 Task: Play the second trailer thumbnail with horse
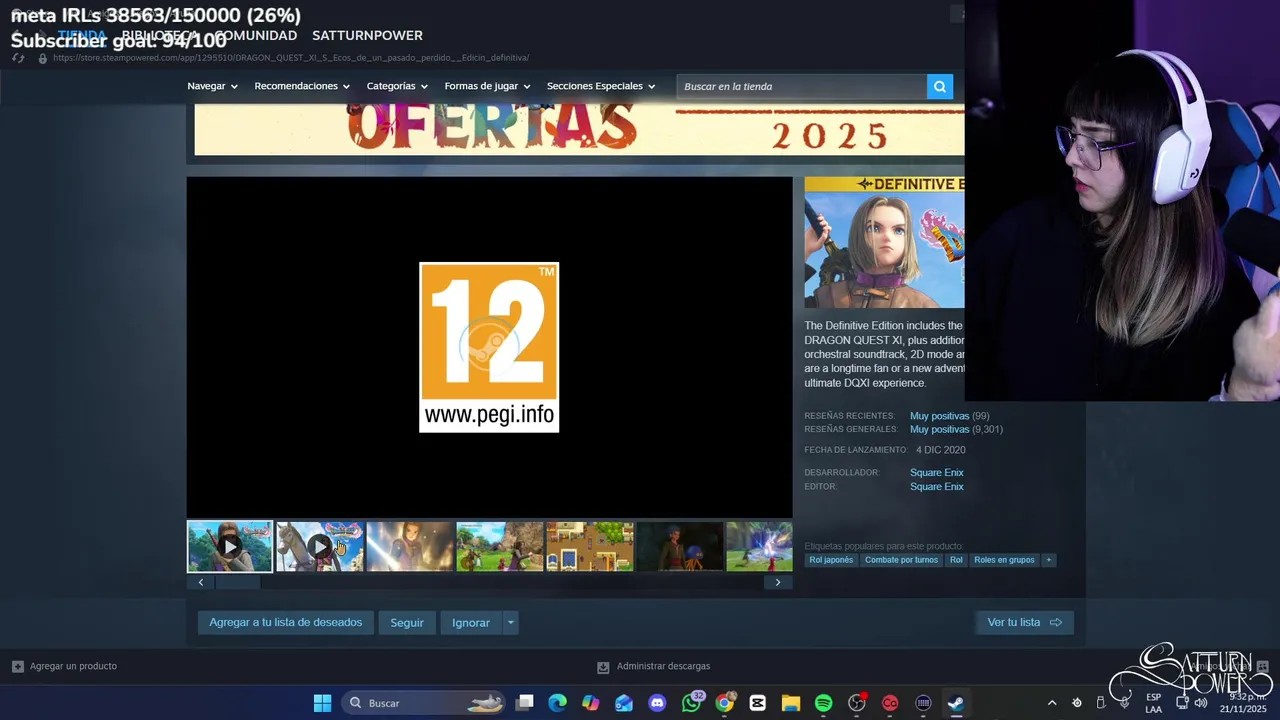tap(320, 546)
